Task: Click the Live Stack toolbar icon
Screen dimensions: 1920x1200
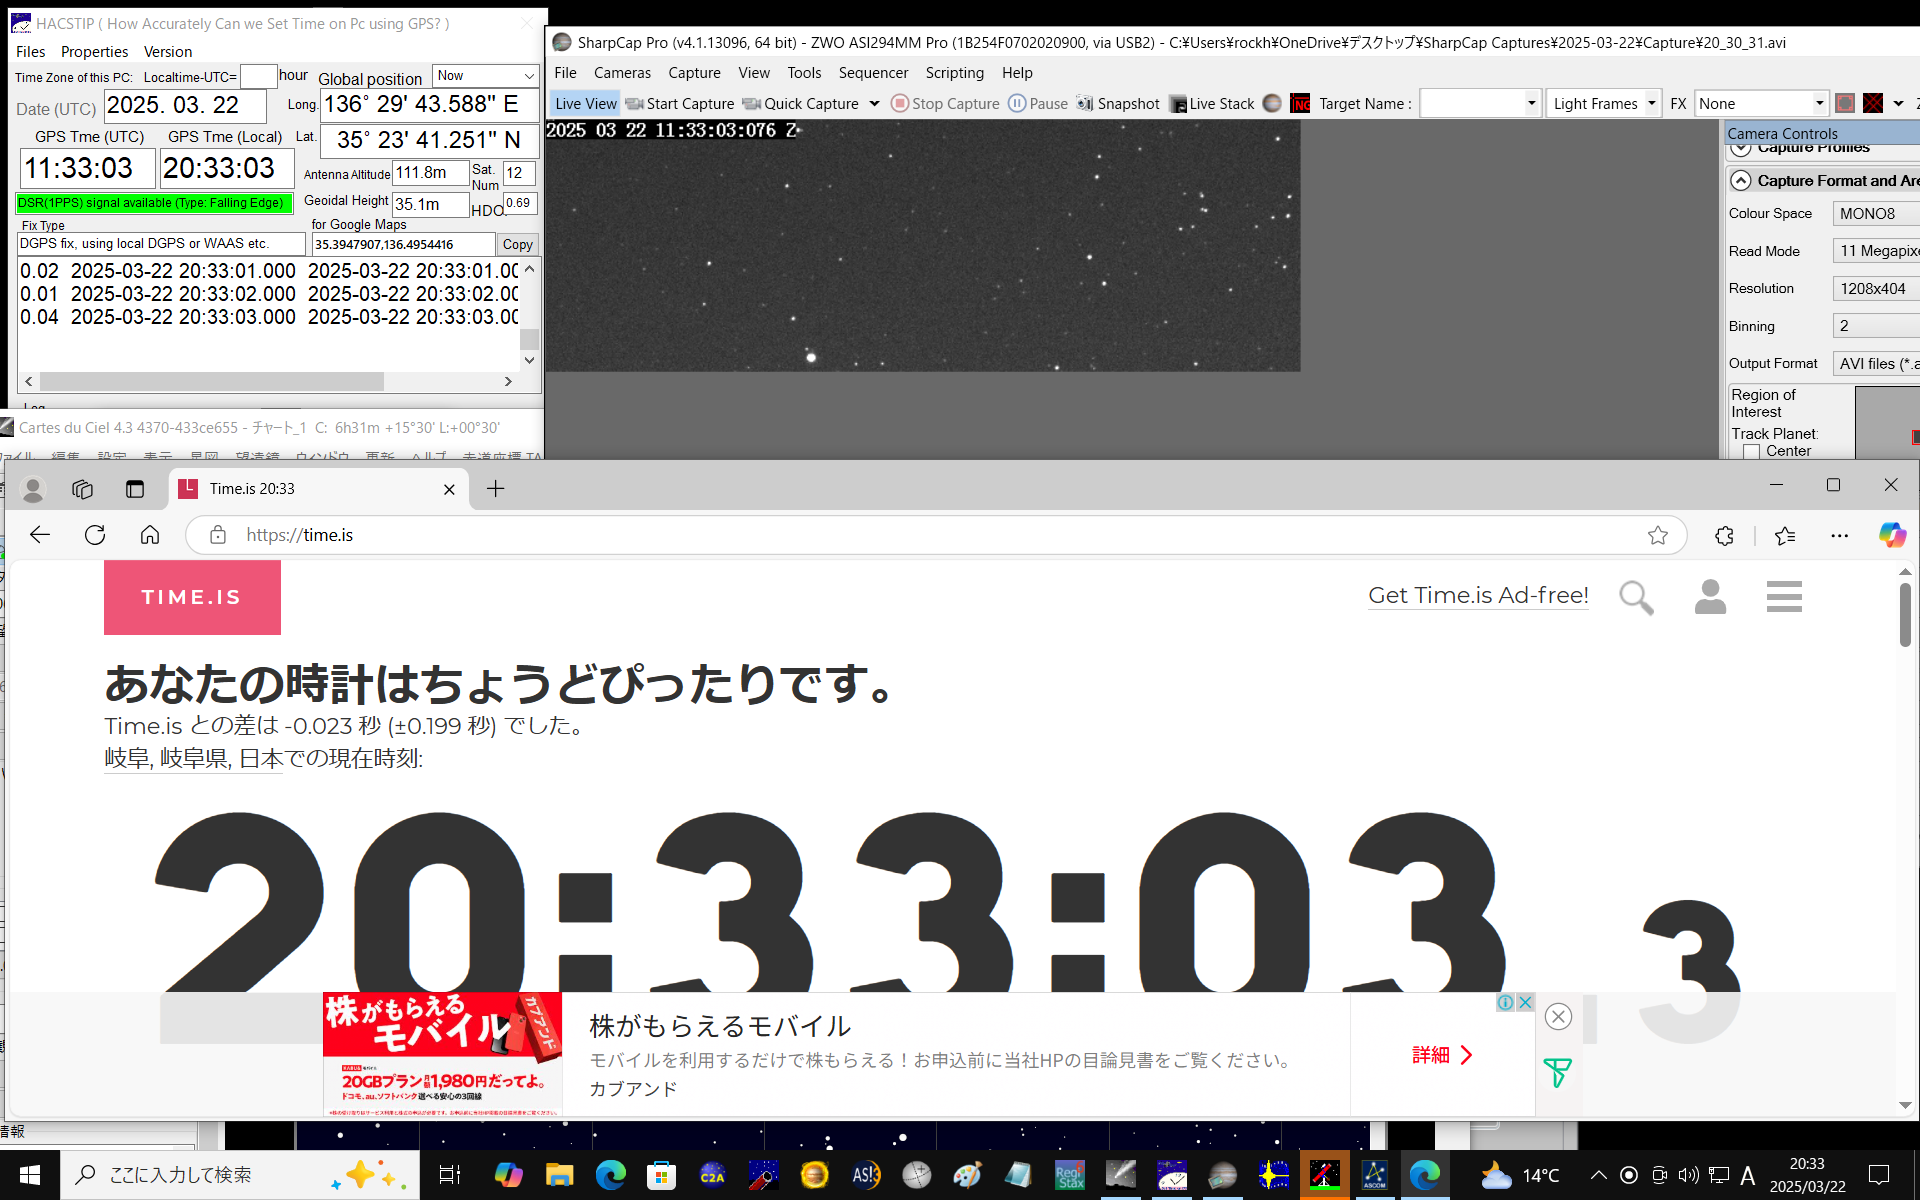Action: (1179, 104)
